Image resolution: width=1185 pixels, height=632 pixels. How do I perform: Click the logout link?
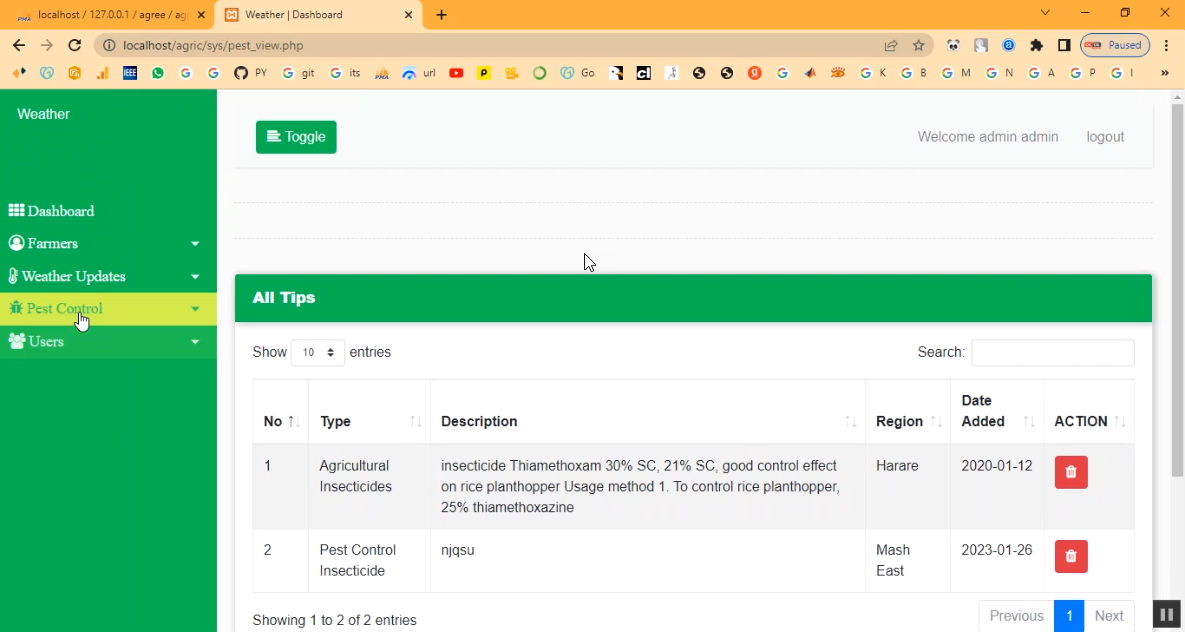coord(1105,137)
